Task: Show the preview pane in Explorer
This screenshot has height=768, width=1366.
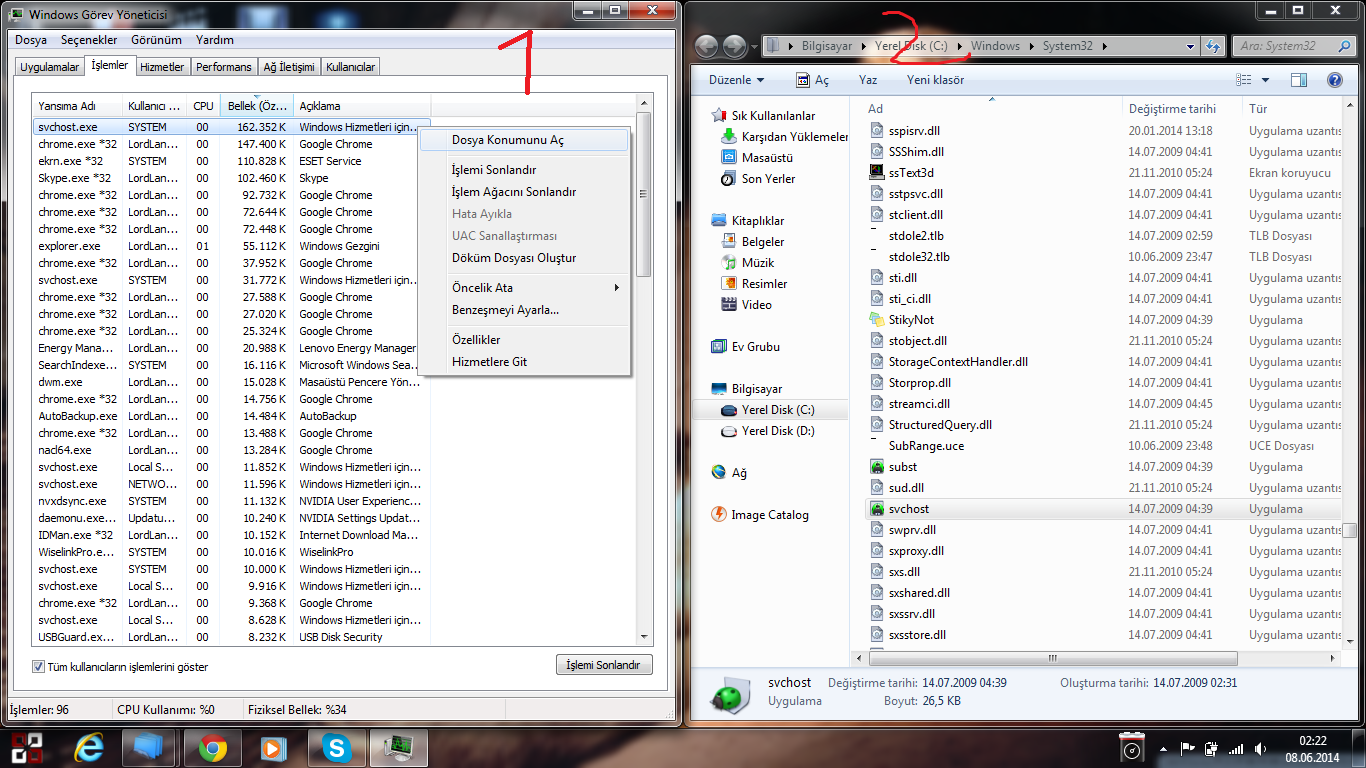Action: pyautogui.click(x=1299, y=80)
